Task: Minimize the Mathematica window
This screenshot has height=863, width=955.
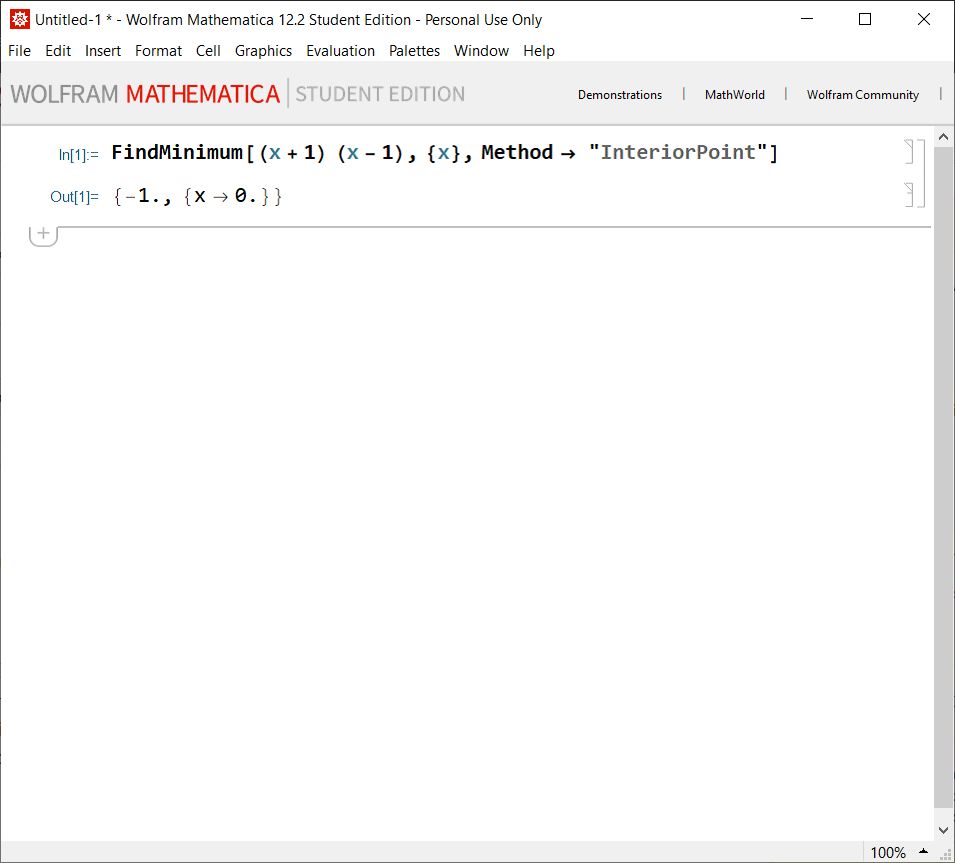Action: coord(807,19)
